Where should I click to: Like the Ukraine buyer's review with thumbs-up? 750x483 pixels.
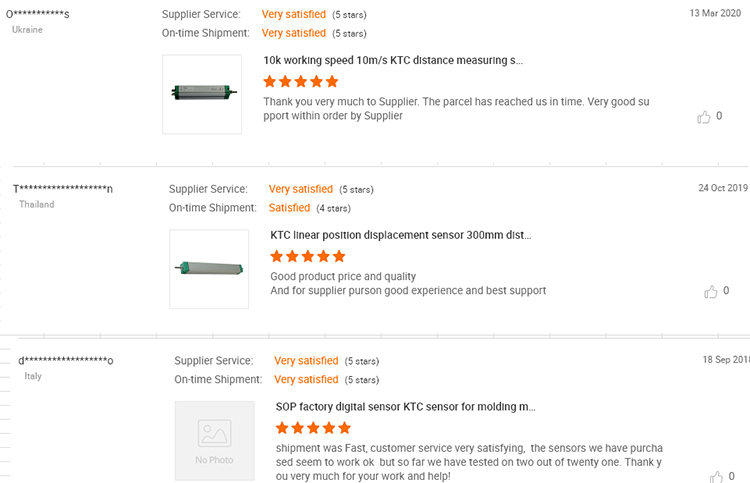[x=703, y=117]
